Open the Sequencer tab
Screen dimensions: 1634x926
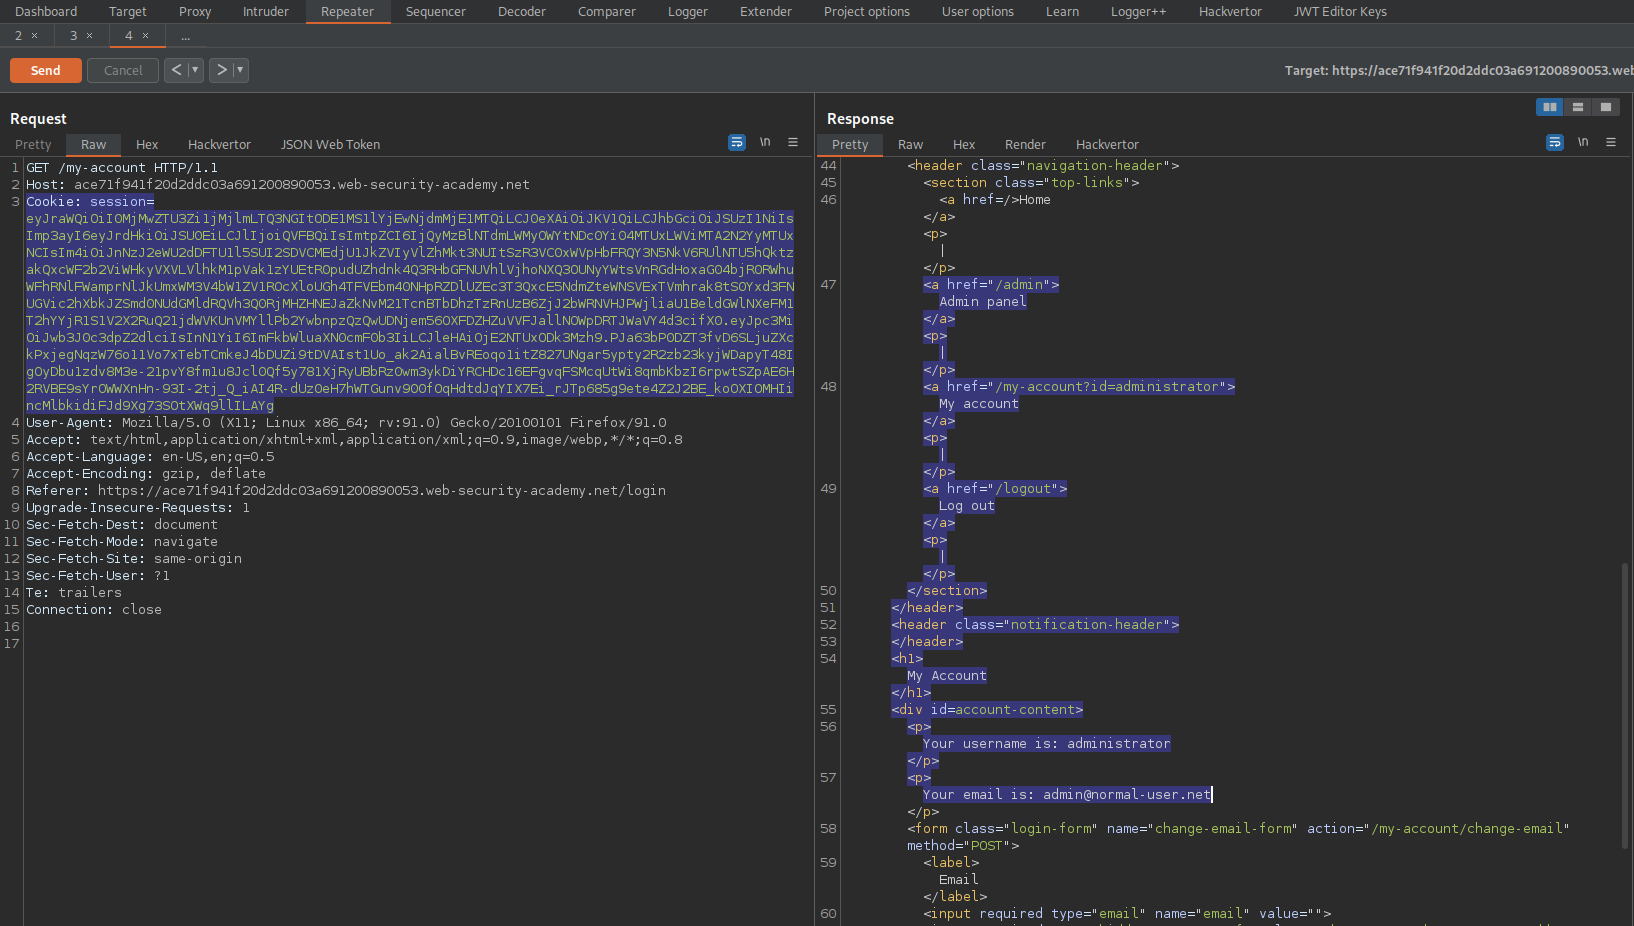click(436, 12)
